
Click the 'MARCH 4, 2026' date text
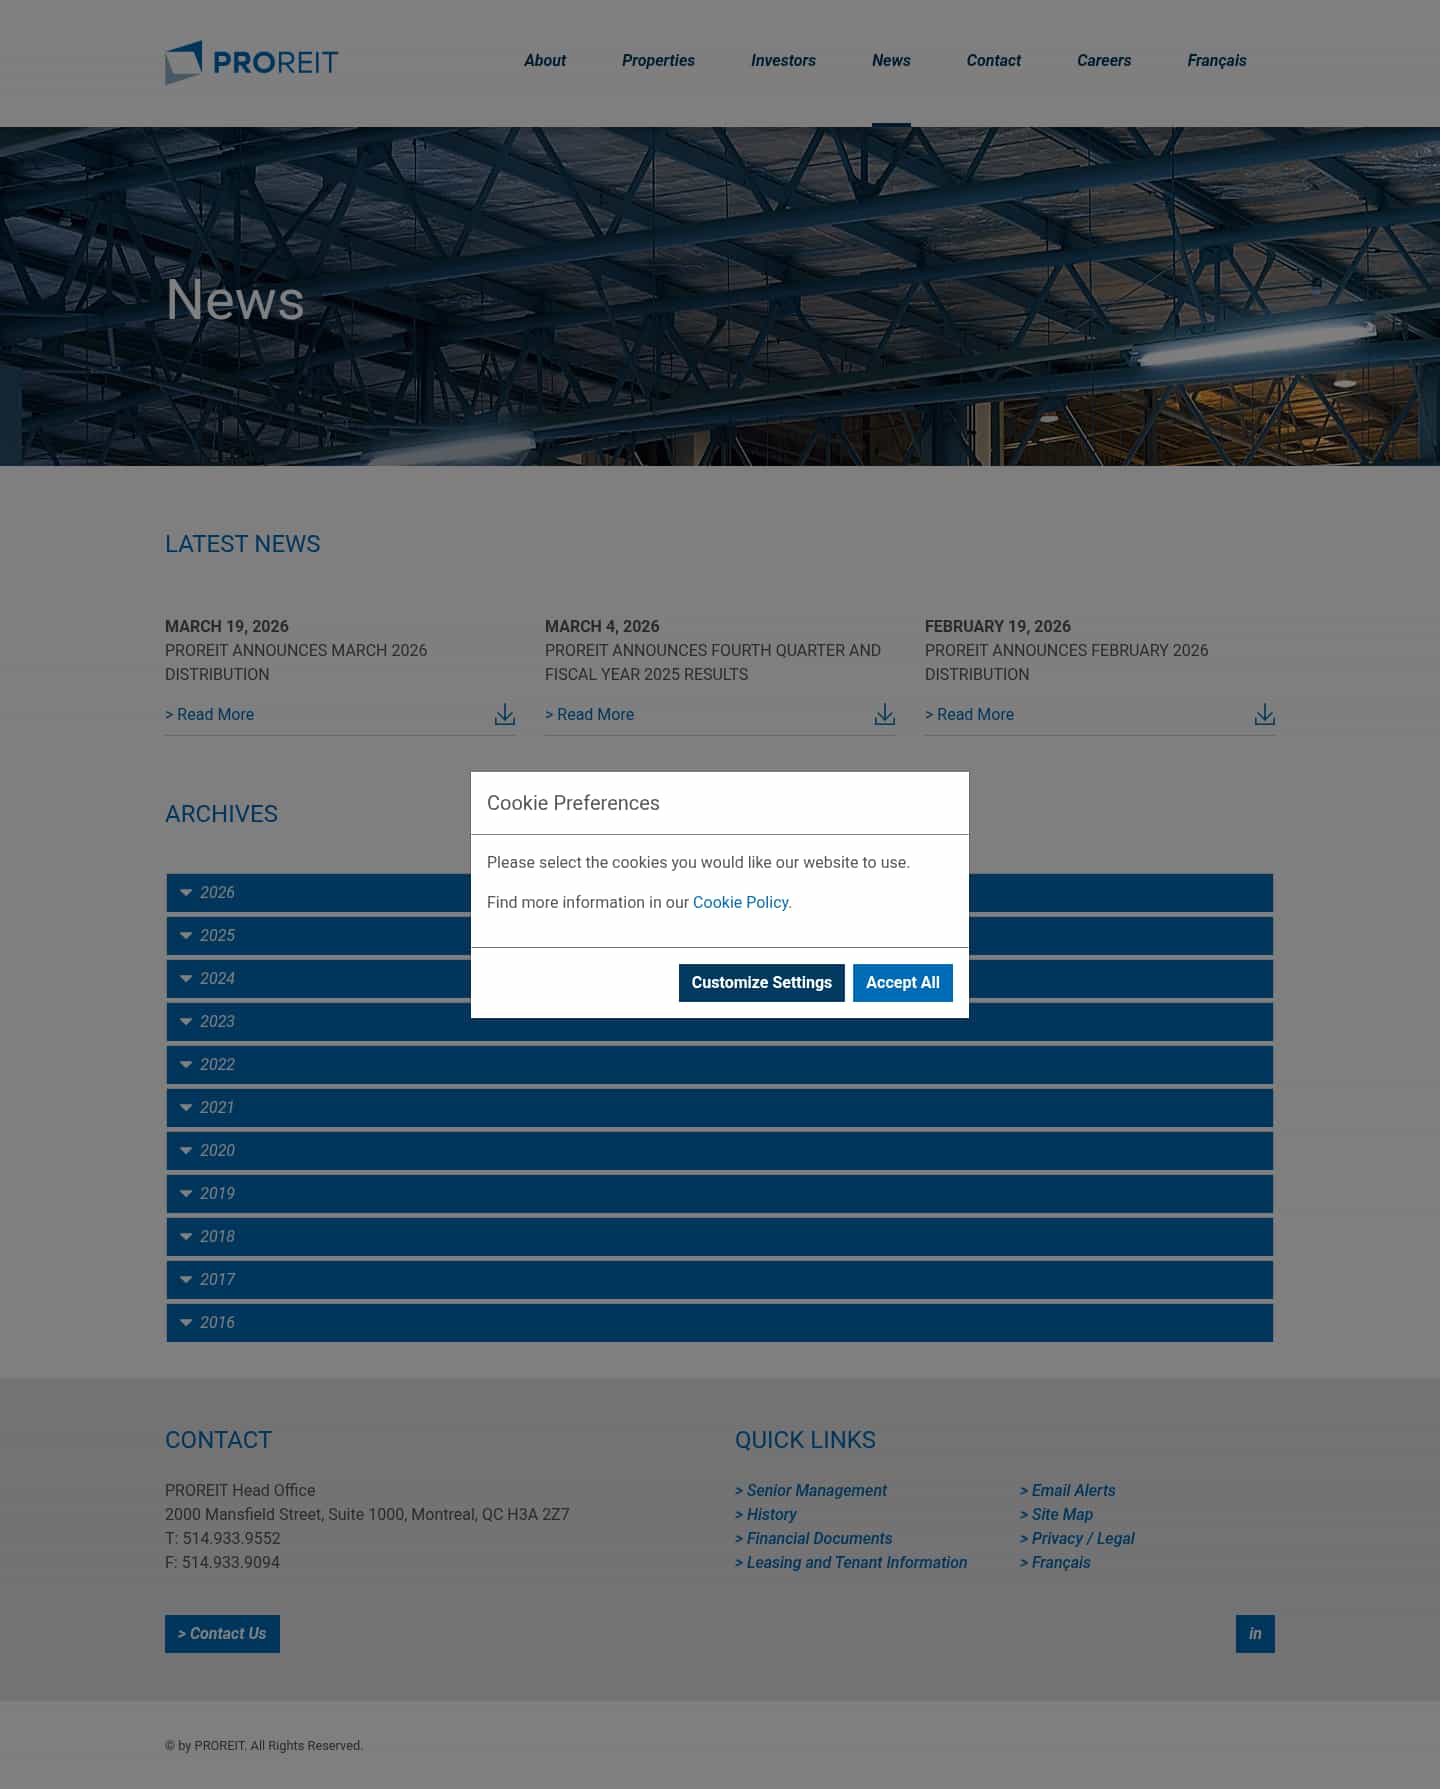602,627
